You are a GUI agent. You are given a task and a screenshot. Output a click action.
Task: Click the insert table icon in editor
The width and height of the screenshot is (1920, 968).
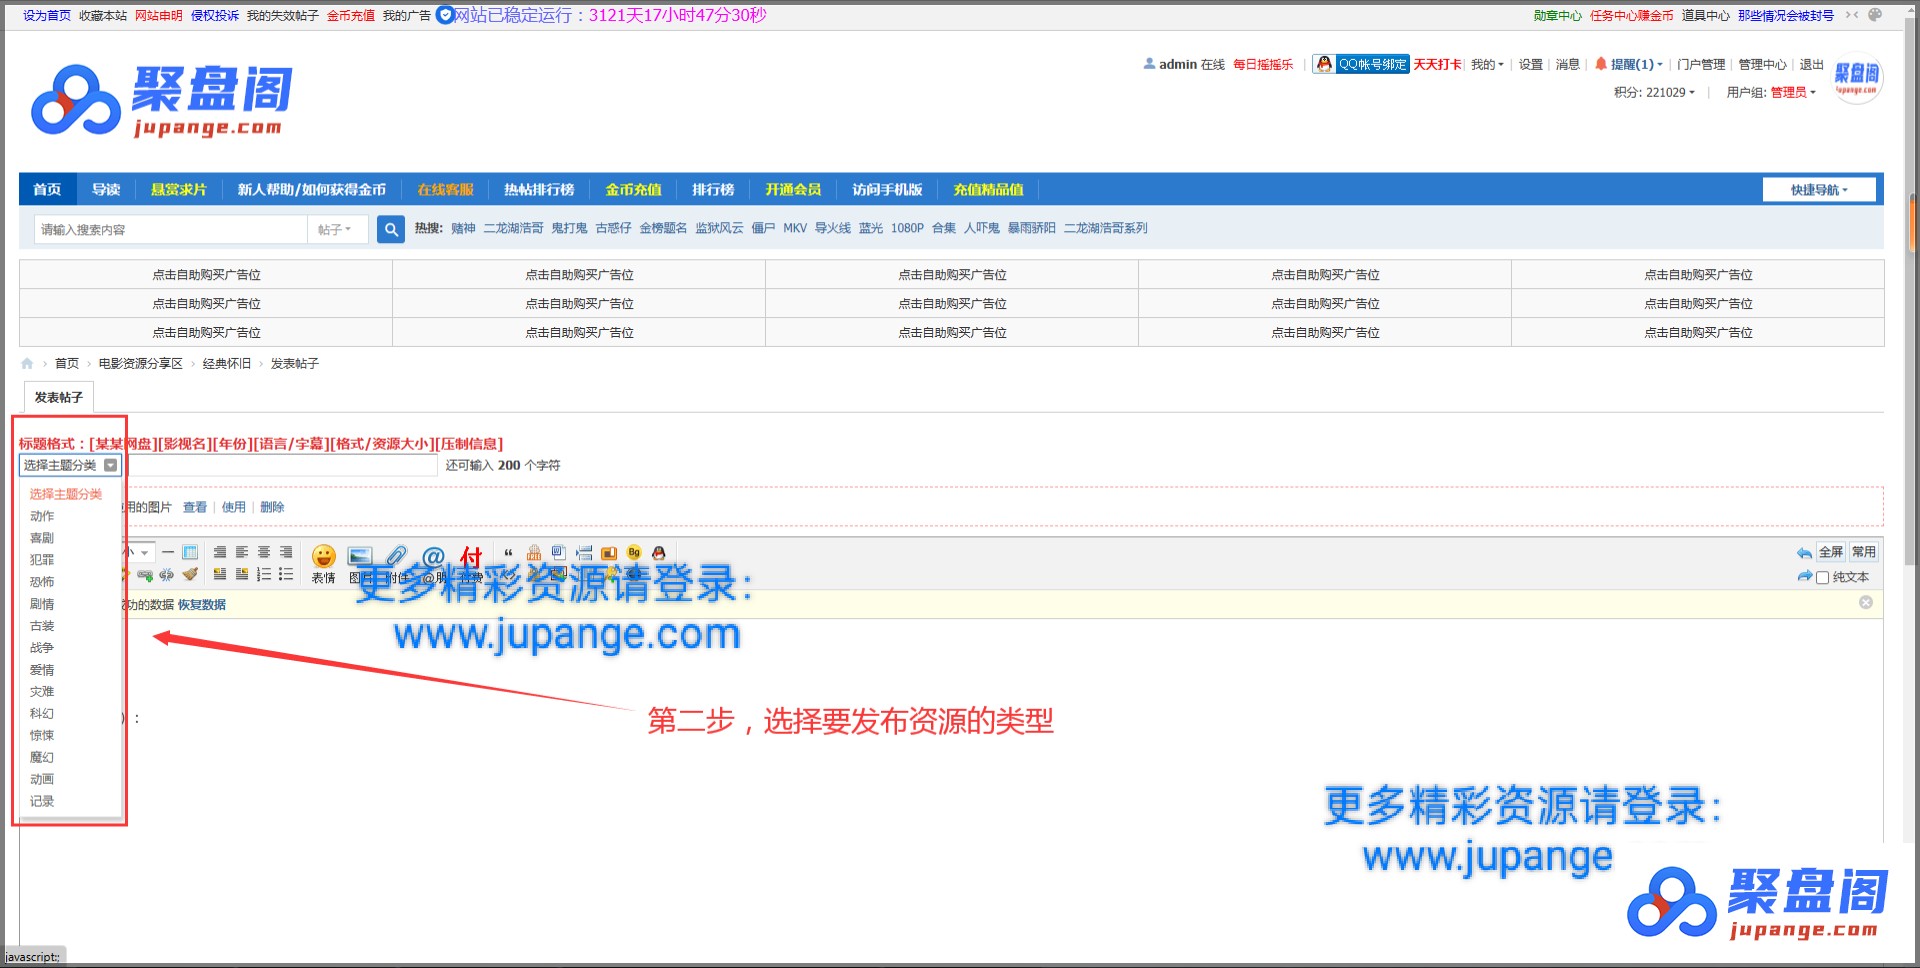pyautogui.click(x=190, y=552)
